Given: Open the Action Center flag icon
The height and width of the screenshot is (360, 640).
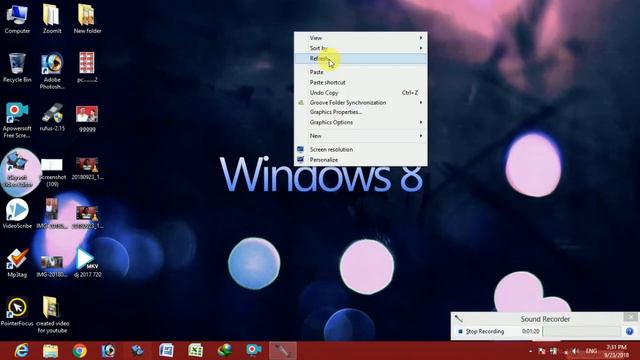Looking at the screenshot, I should click(x=542, y=351).
